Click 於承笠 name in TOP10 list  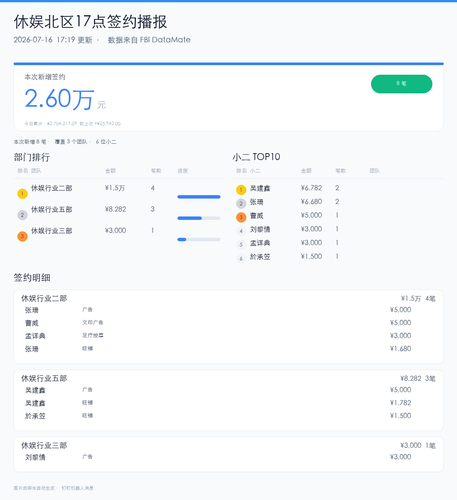[x=260, y=257]
